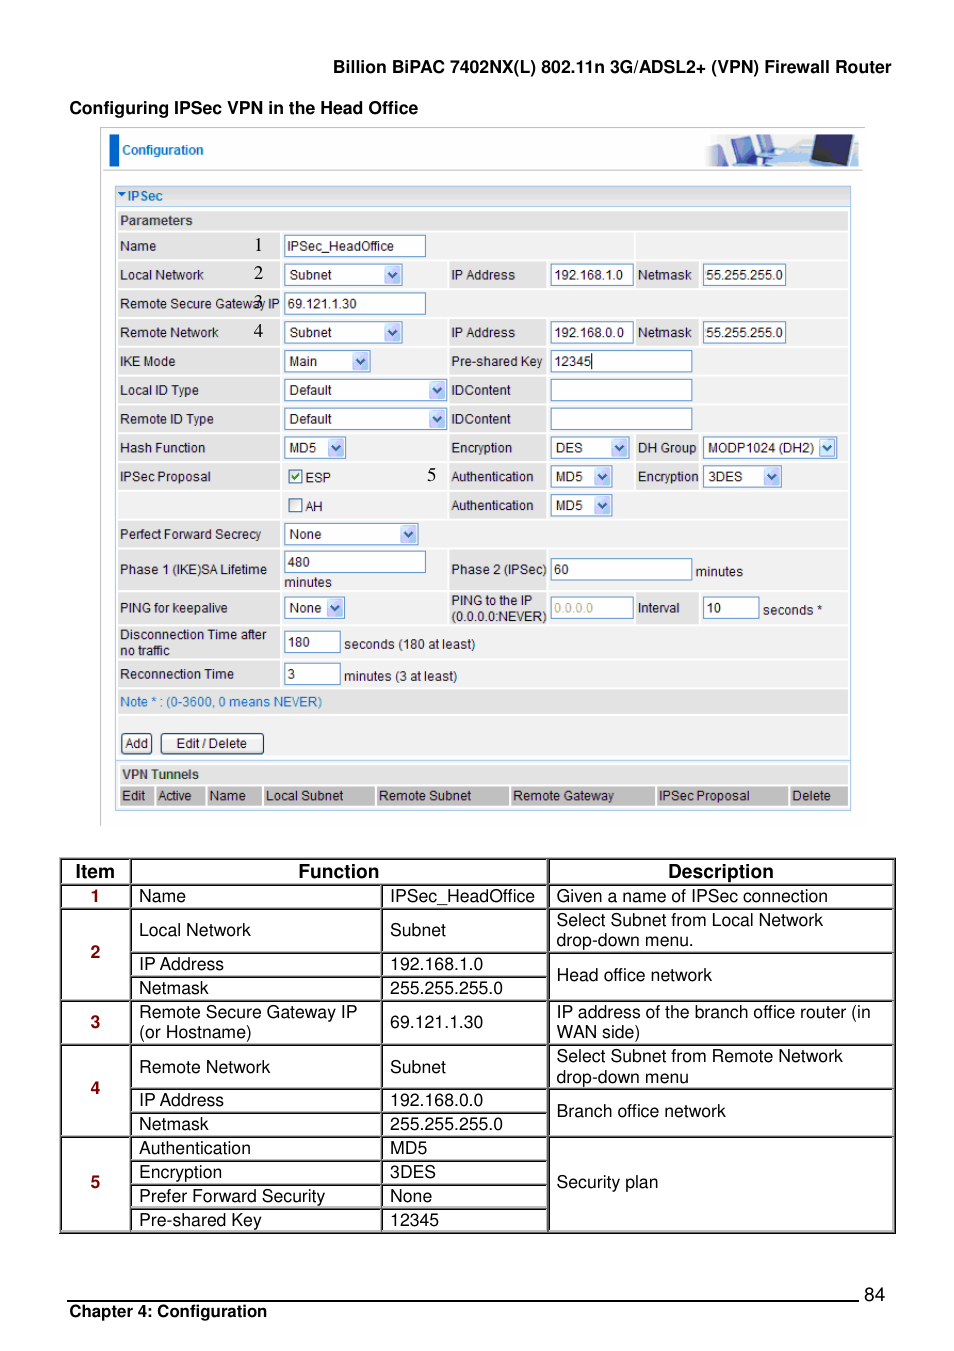Open the PING for keepalive dropdown
This screenshot has width=954, height=1351.
coord(315,608)
